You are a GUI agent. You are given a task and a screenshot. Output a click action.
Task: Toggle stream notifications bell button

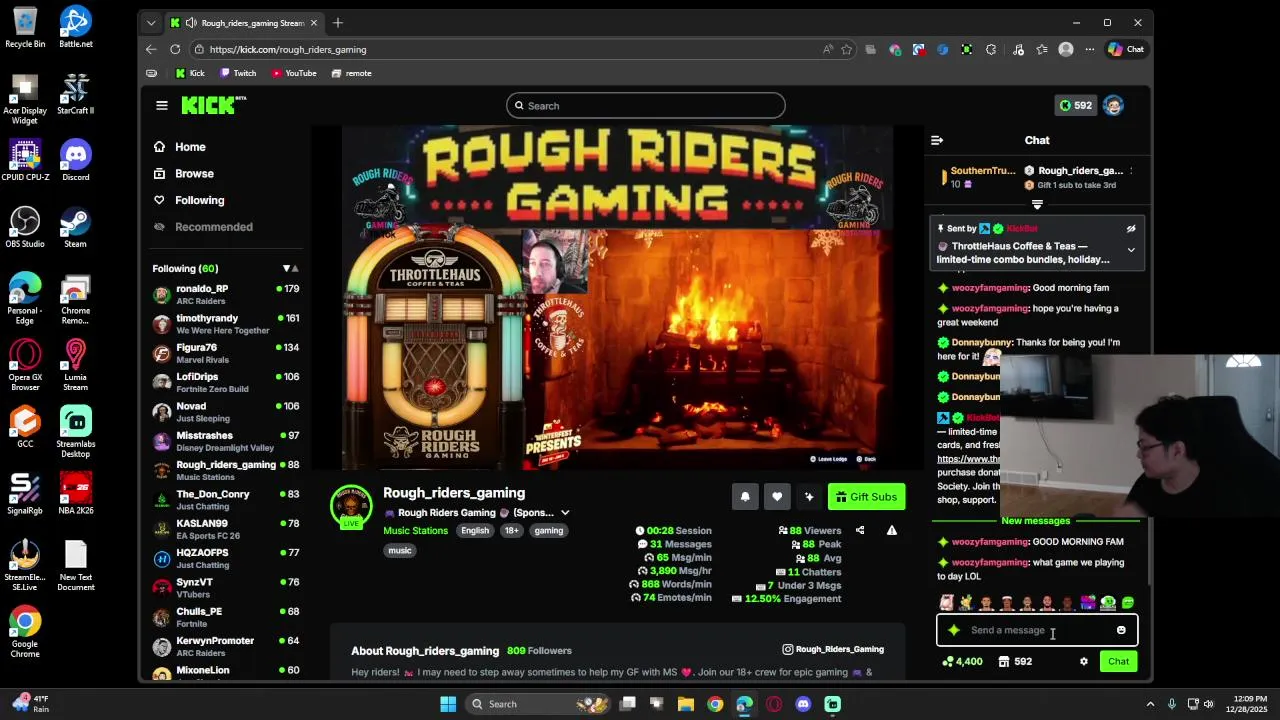(745, 497)
